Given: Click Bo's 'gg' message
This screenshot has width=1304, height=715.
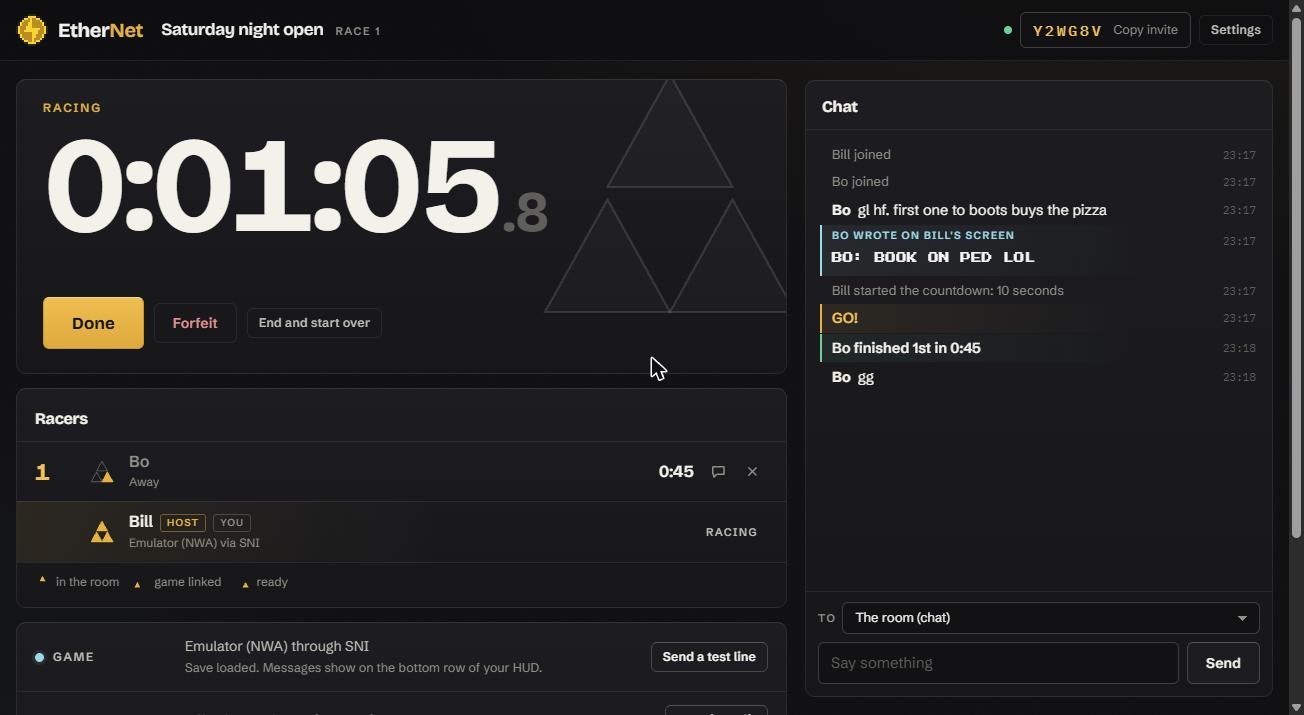Looking at the screenshot, I should click(x=866, y=378).
